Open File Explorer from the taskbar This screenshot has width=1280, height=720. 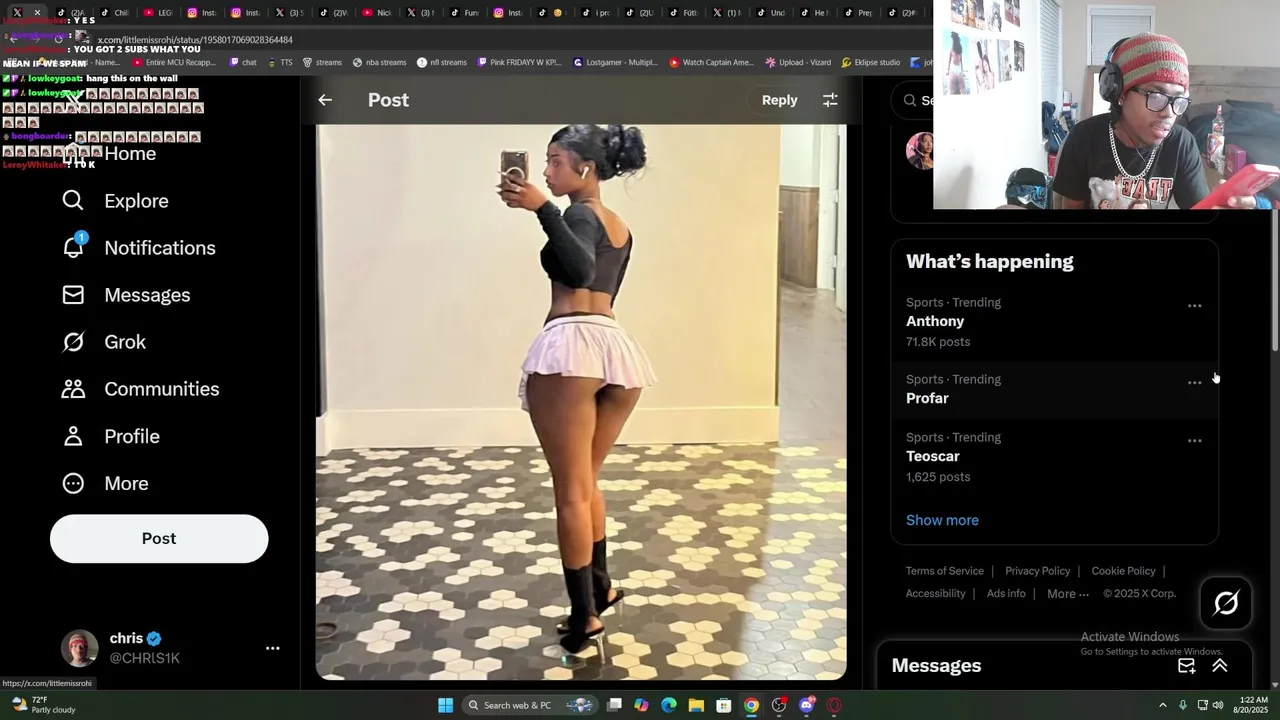point(696,705)
